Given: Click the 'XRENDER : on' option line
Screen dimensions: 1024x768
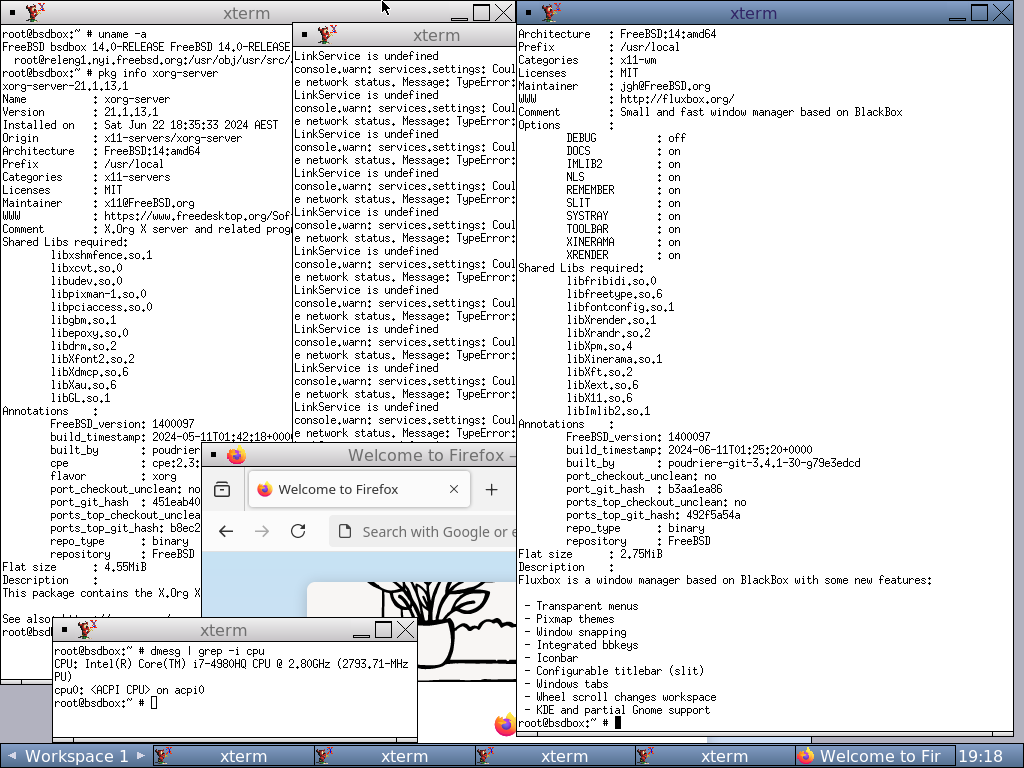Looking at the screenshot, I should click(623, 255).
